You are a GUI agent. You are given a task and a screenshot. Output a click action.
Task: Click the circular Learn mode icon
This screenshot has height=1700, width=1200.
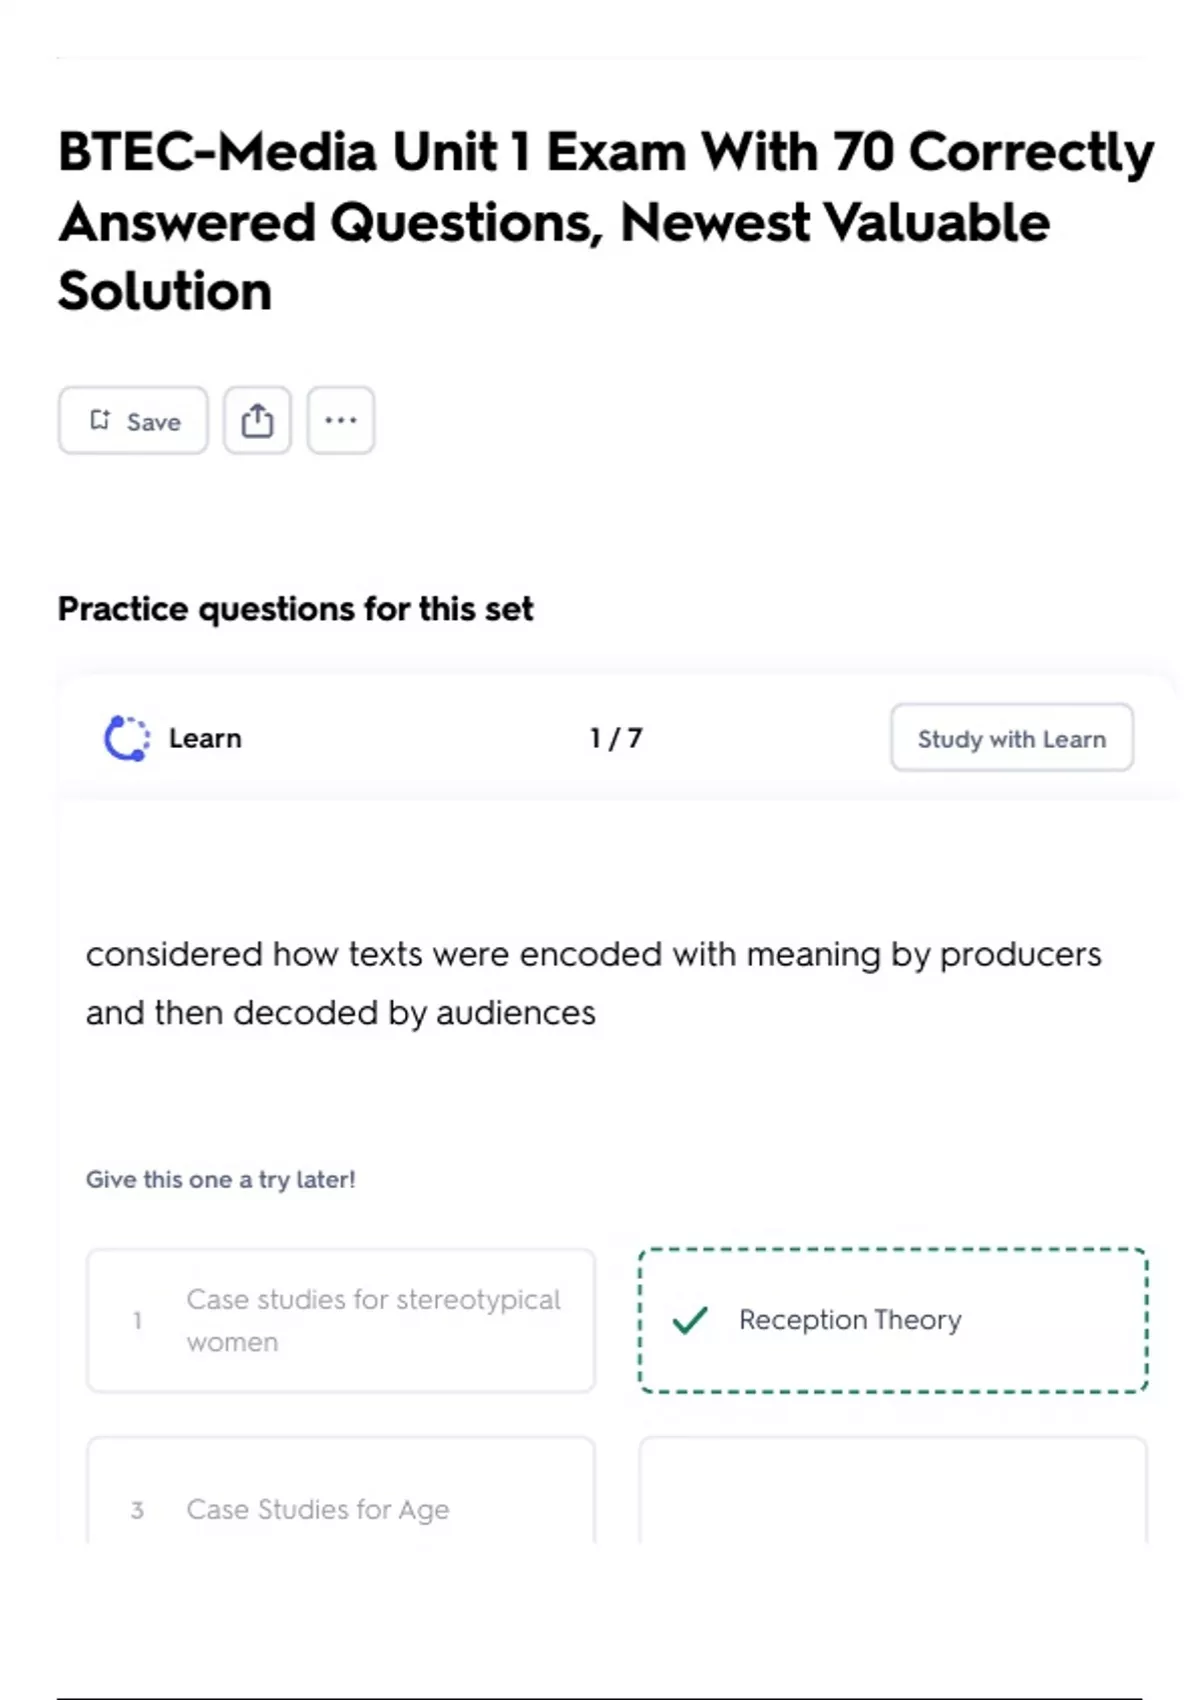pyautogui.click(x=127, y=738)
